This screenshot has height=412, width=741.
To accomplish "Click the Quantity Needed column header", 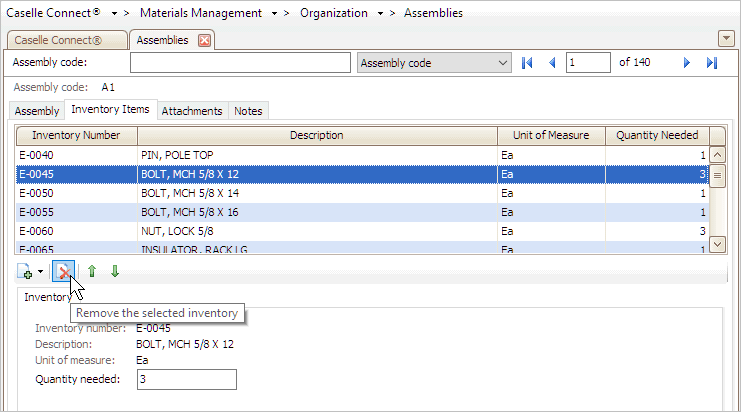I will coord(657,135).
